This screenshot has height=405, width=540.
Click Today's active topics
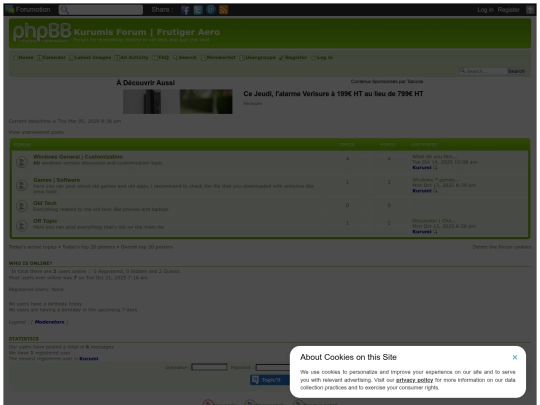click(33, 247)
